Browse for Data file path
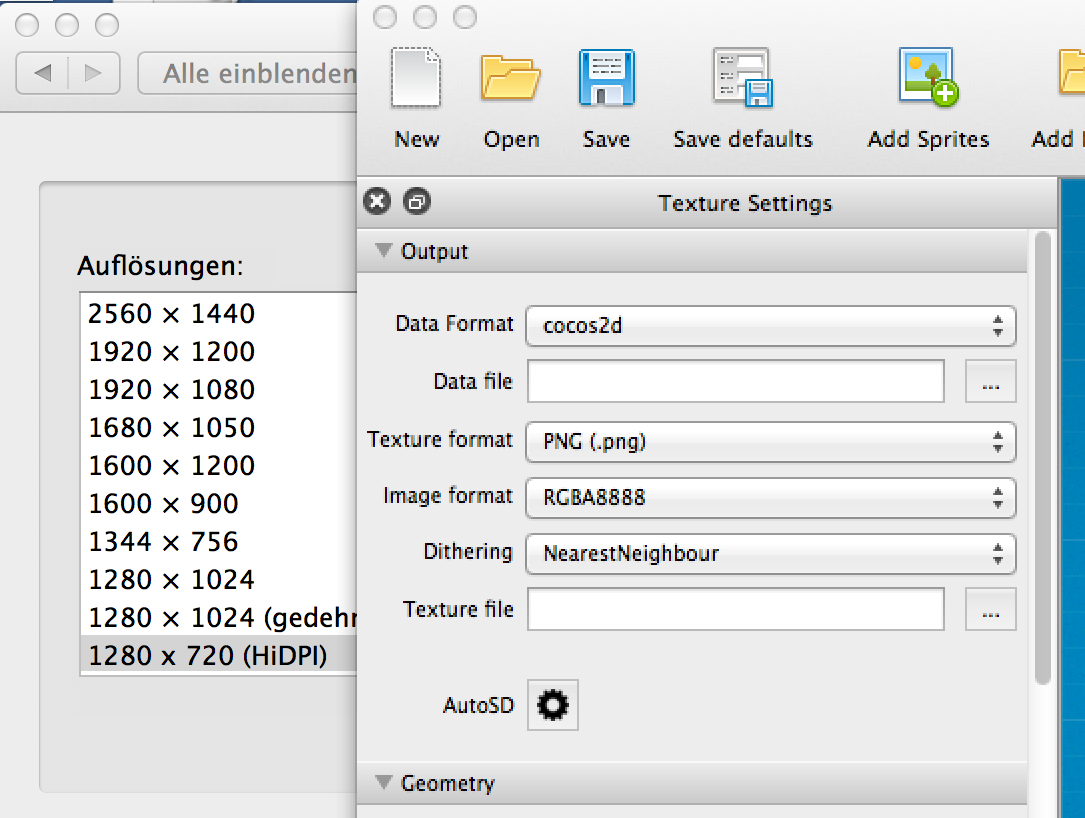Screen dimensions: 1085x818 pos(990,382)
